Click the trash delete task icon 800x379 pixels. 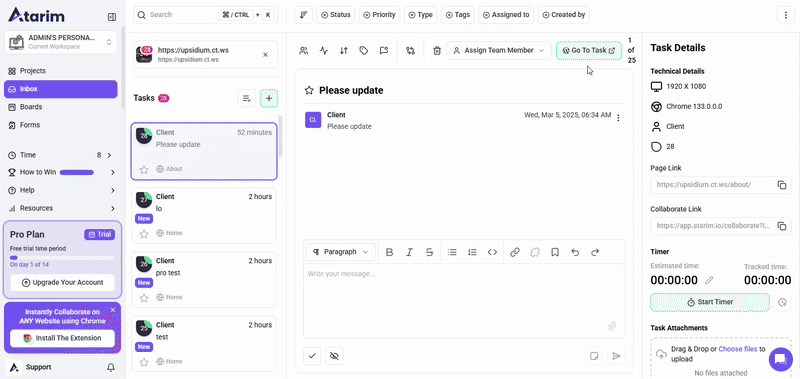pos(437,50)
